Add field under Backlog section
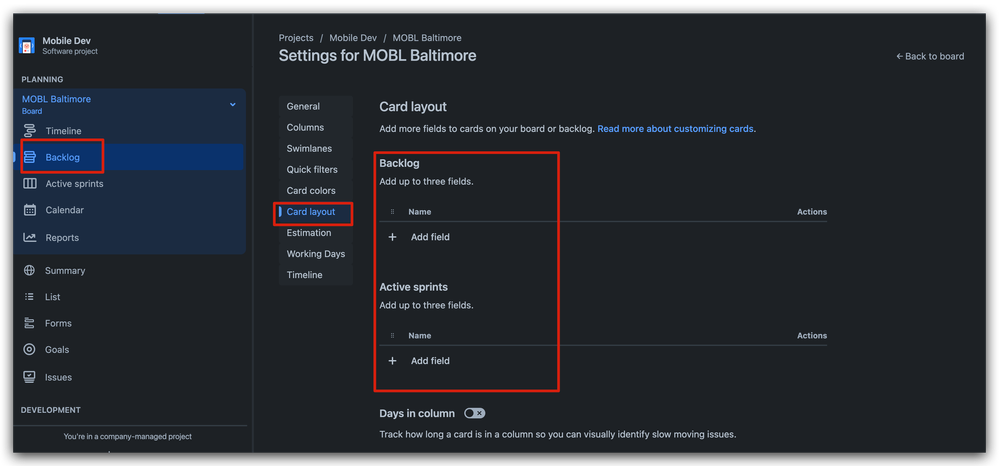 419,237
